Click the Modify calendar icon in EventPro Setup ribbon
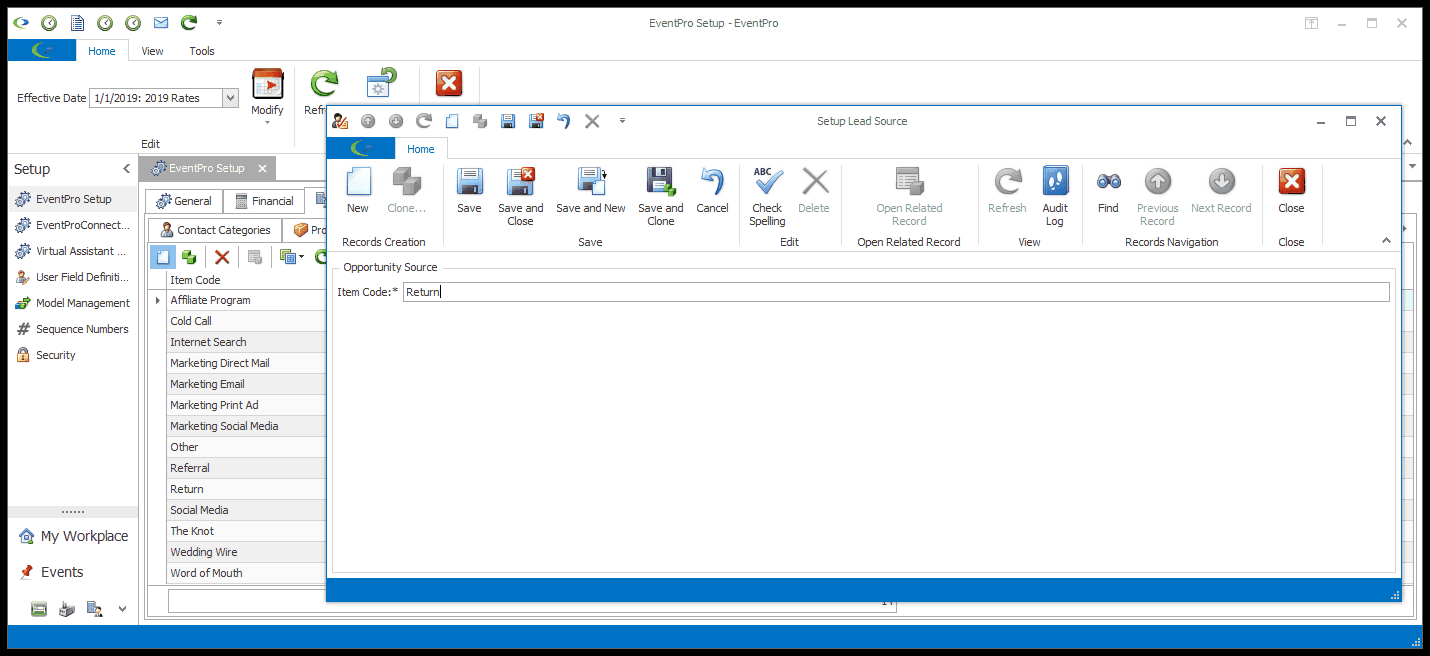 [267, 84]
